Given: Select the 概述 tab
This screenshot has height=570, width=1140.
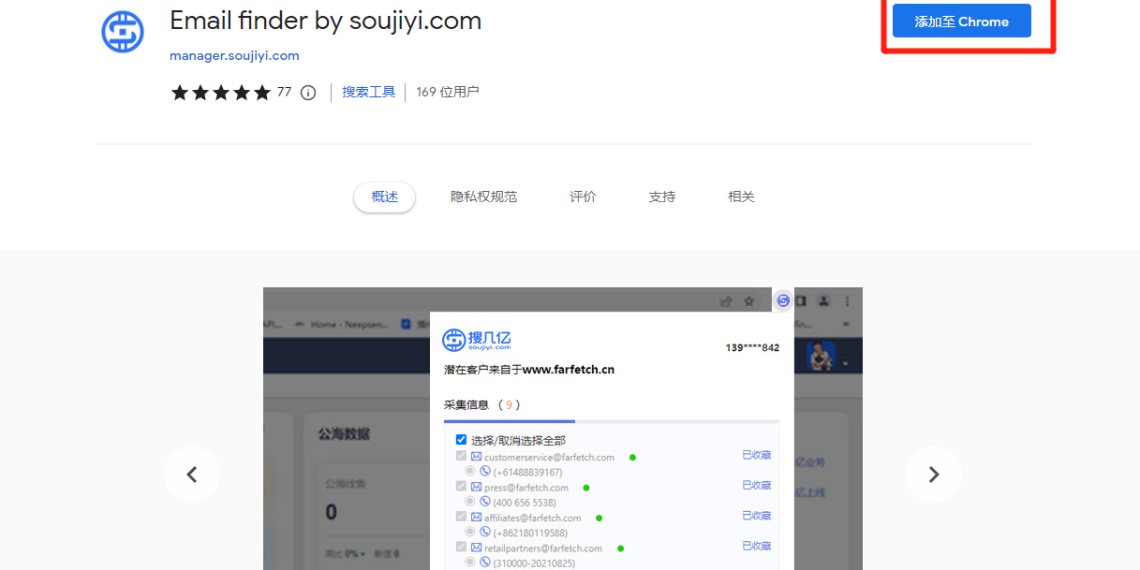Looking at the screenshot, I should [385, 197].
